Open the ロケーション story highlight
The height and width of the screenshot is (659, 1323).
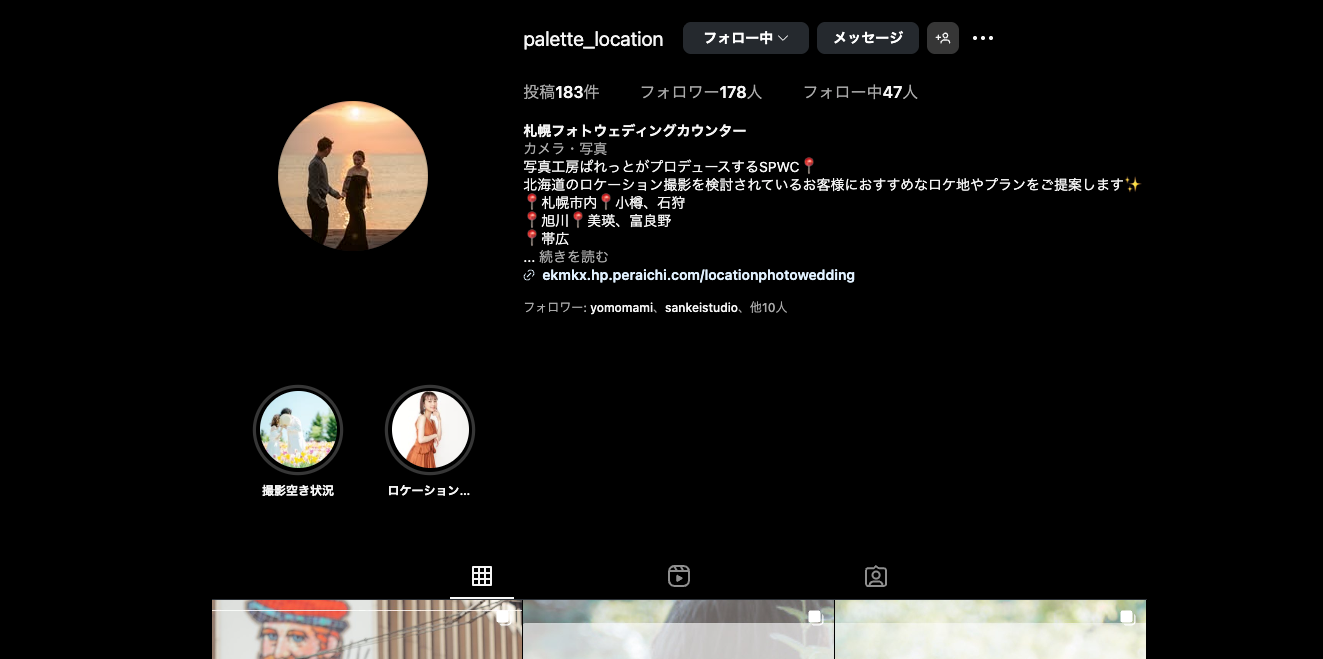tap(430, 430)
